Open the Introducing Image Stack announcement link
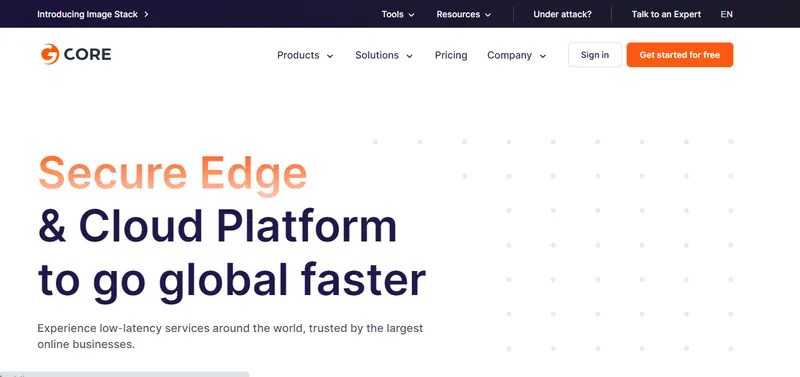Screen dimensions: 800x377 [92, 14]
